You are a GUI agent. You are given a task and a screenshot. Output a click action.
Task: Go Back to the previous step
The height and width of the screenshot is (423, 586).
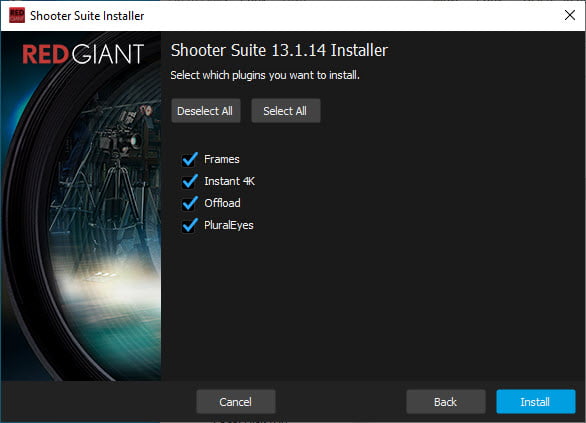(x=445, y=402)
